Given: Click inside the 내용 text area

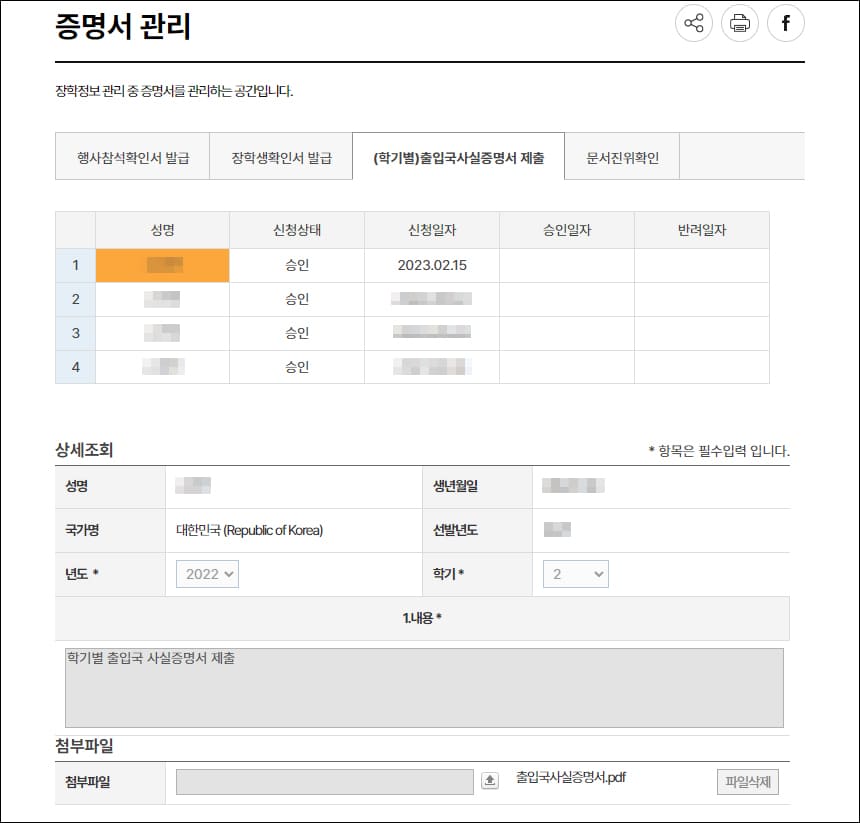Looking at the screenshot, I should coord(420,685).
